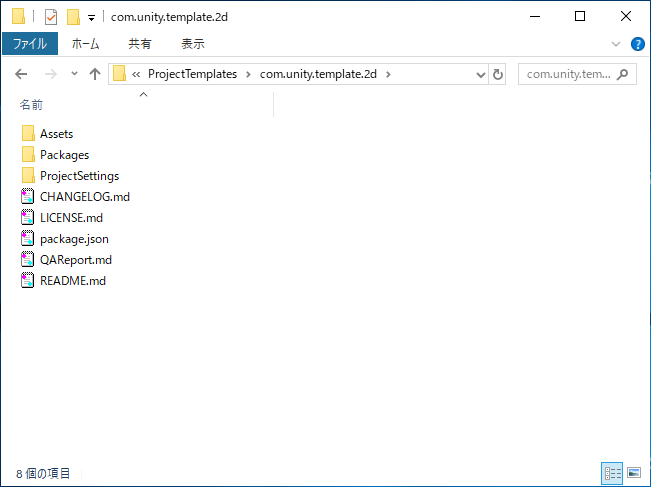
Task: Select the CHANGELOG.md file name
Action: click(x=85, y=197)
